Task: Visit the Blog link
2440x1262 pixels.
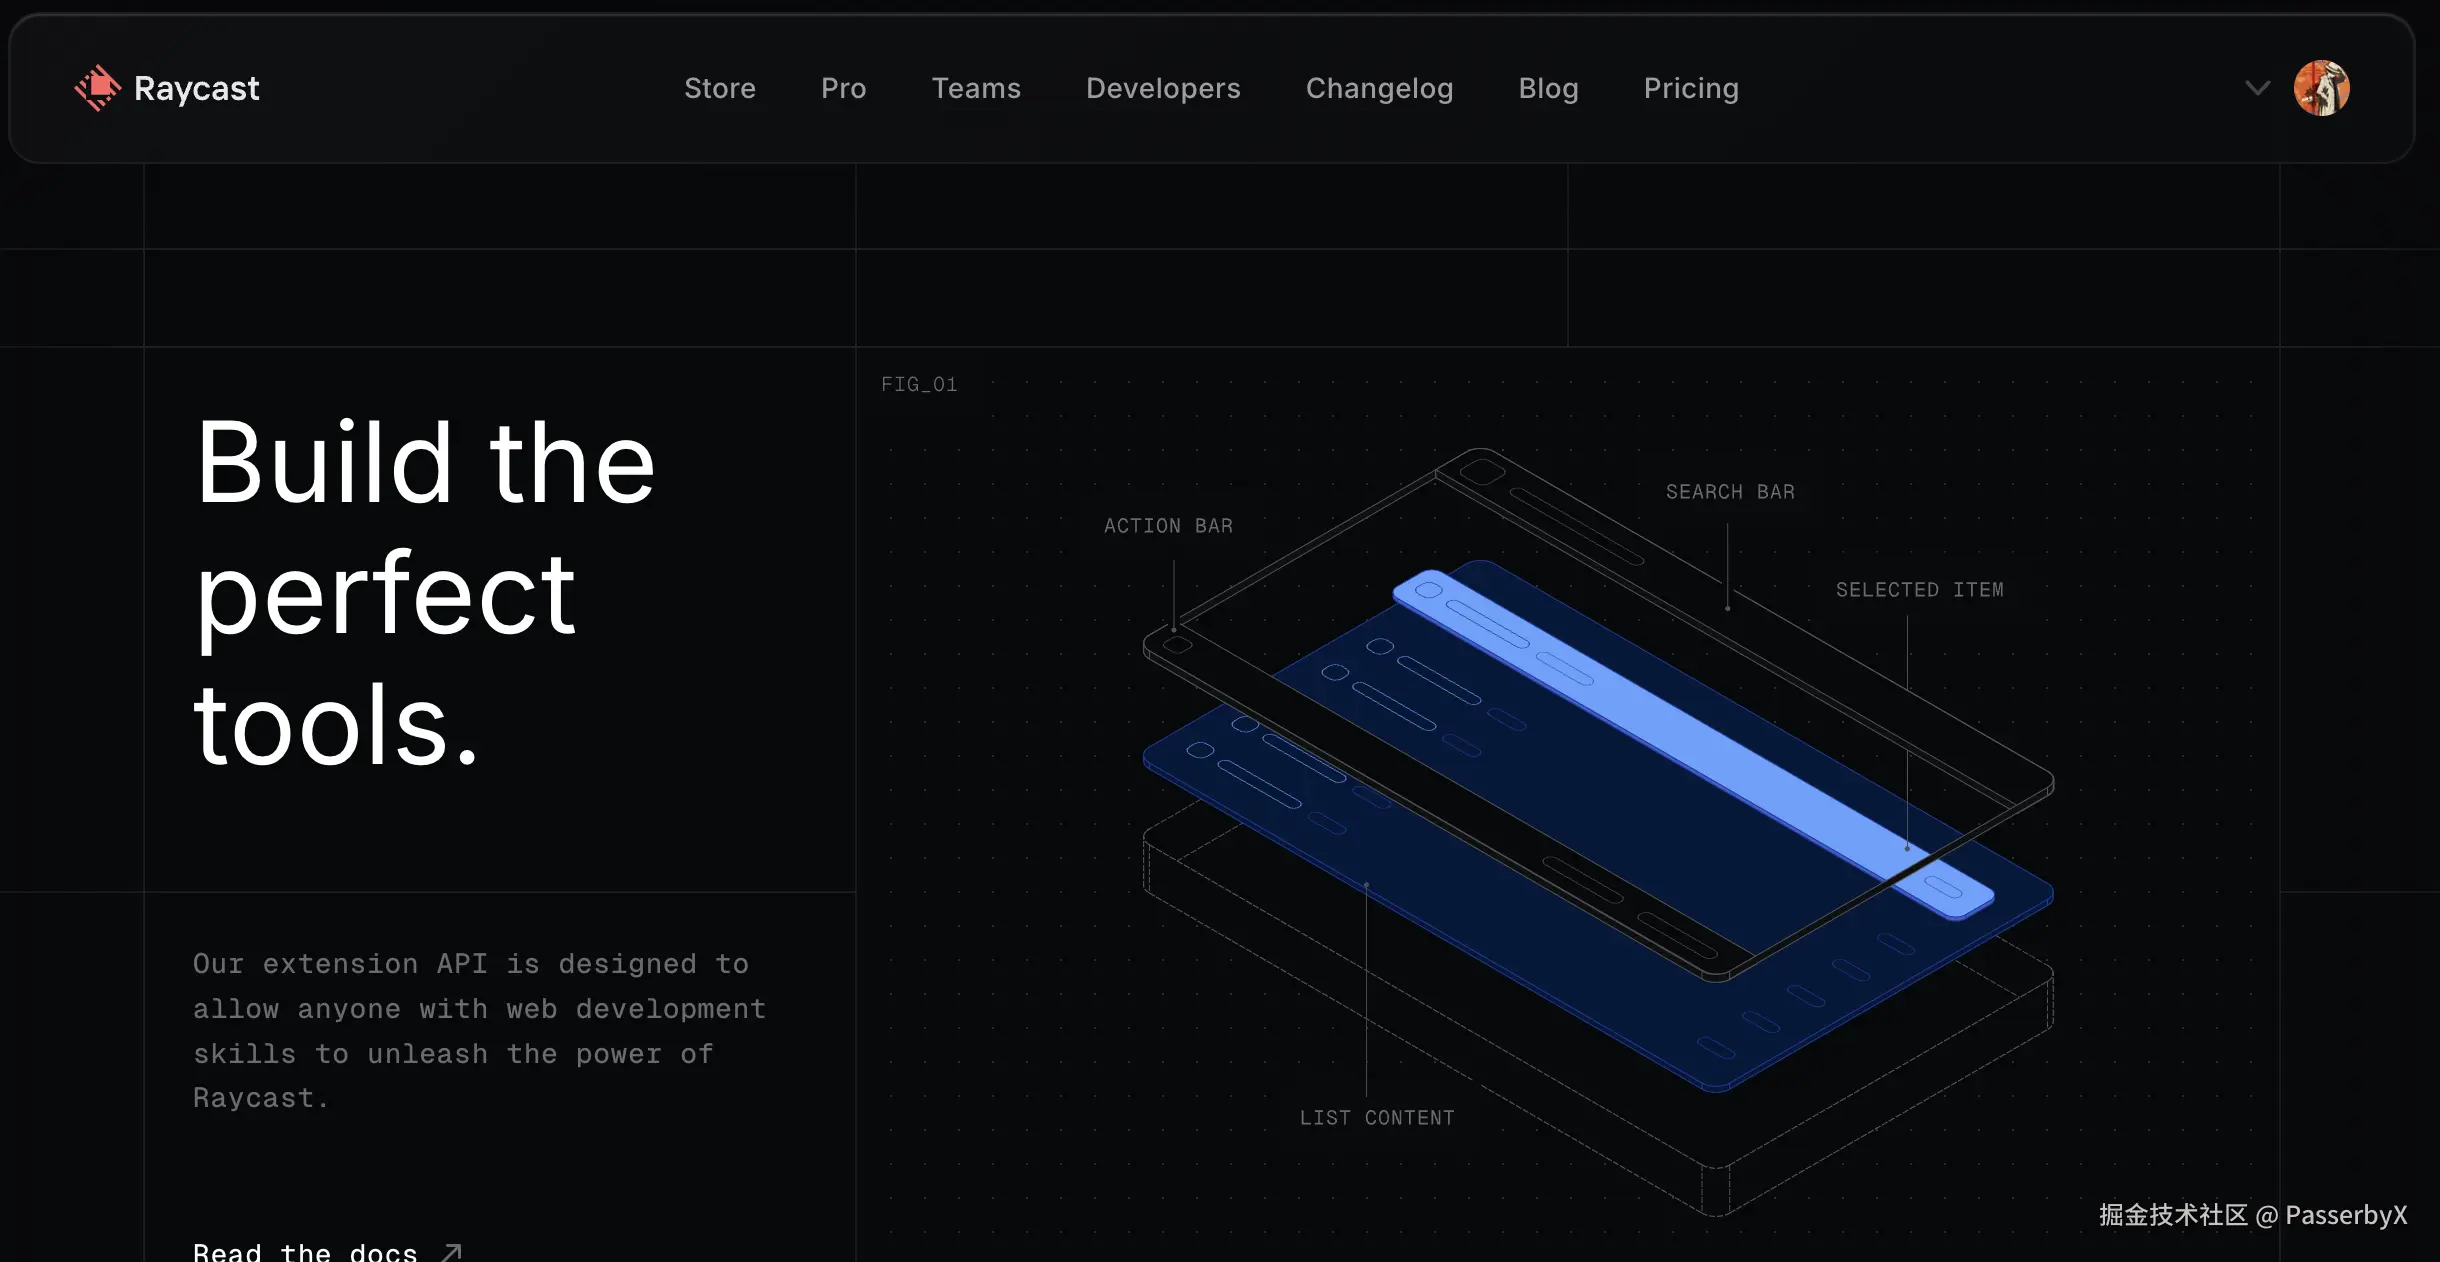Action: [1547, 88]
